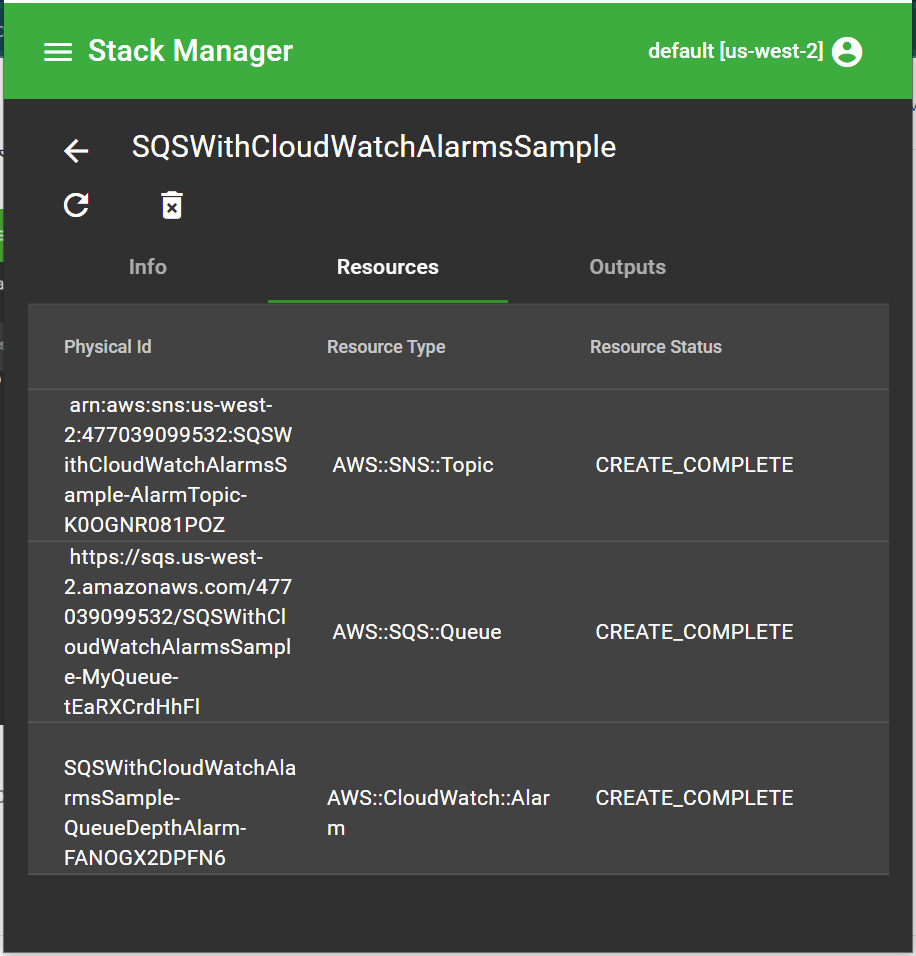
Task: Click the Physical Id column header
Action: coord(108,347)
